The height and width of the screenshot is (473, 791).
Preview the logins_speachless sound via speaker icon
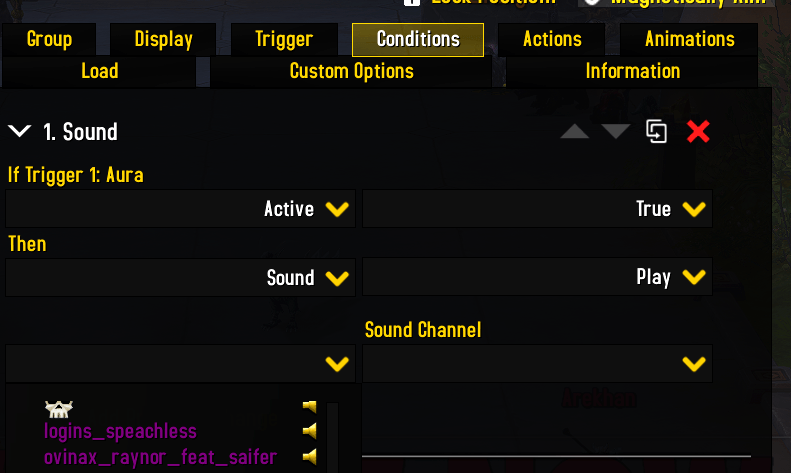(x=310, y=431)
